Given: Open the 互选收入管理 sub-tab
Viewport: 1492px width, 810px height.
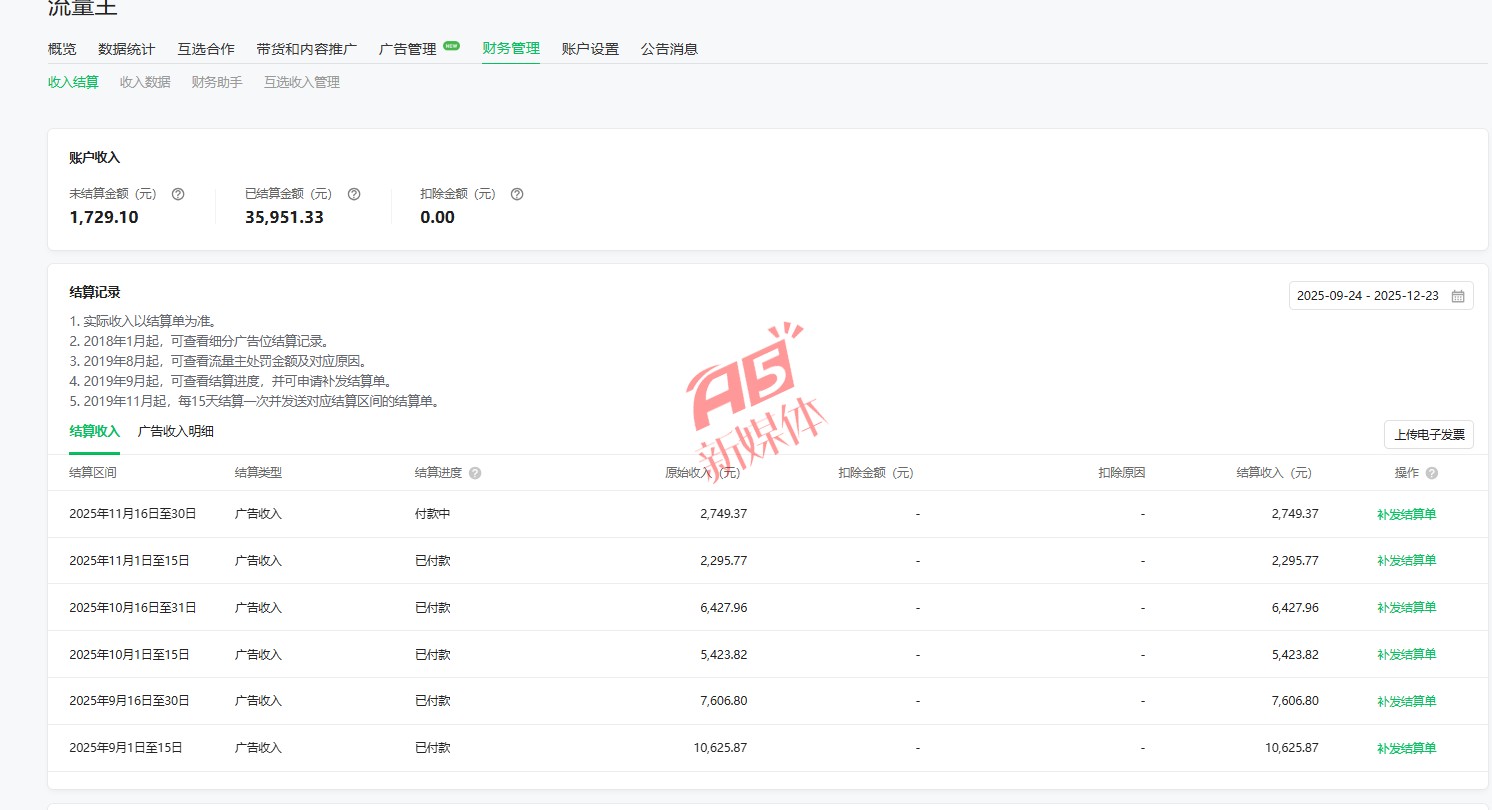Looking at the screenshot, I should coord(302,82).
